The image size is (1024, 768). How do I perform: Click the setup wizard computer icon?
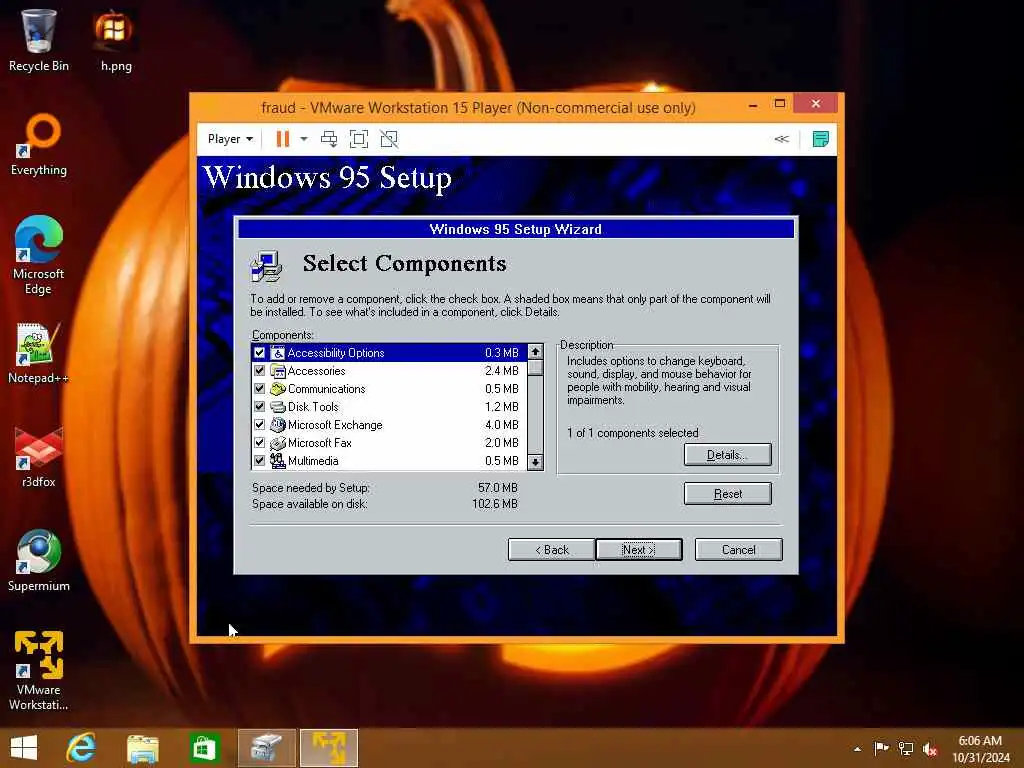pyautogui.click(x=266, y=266)
